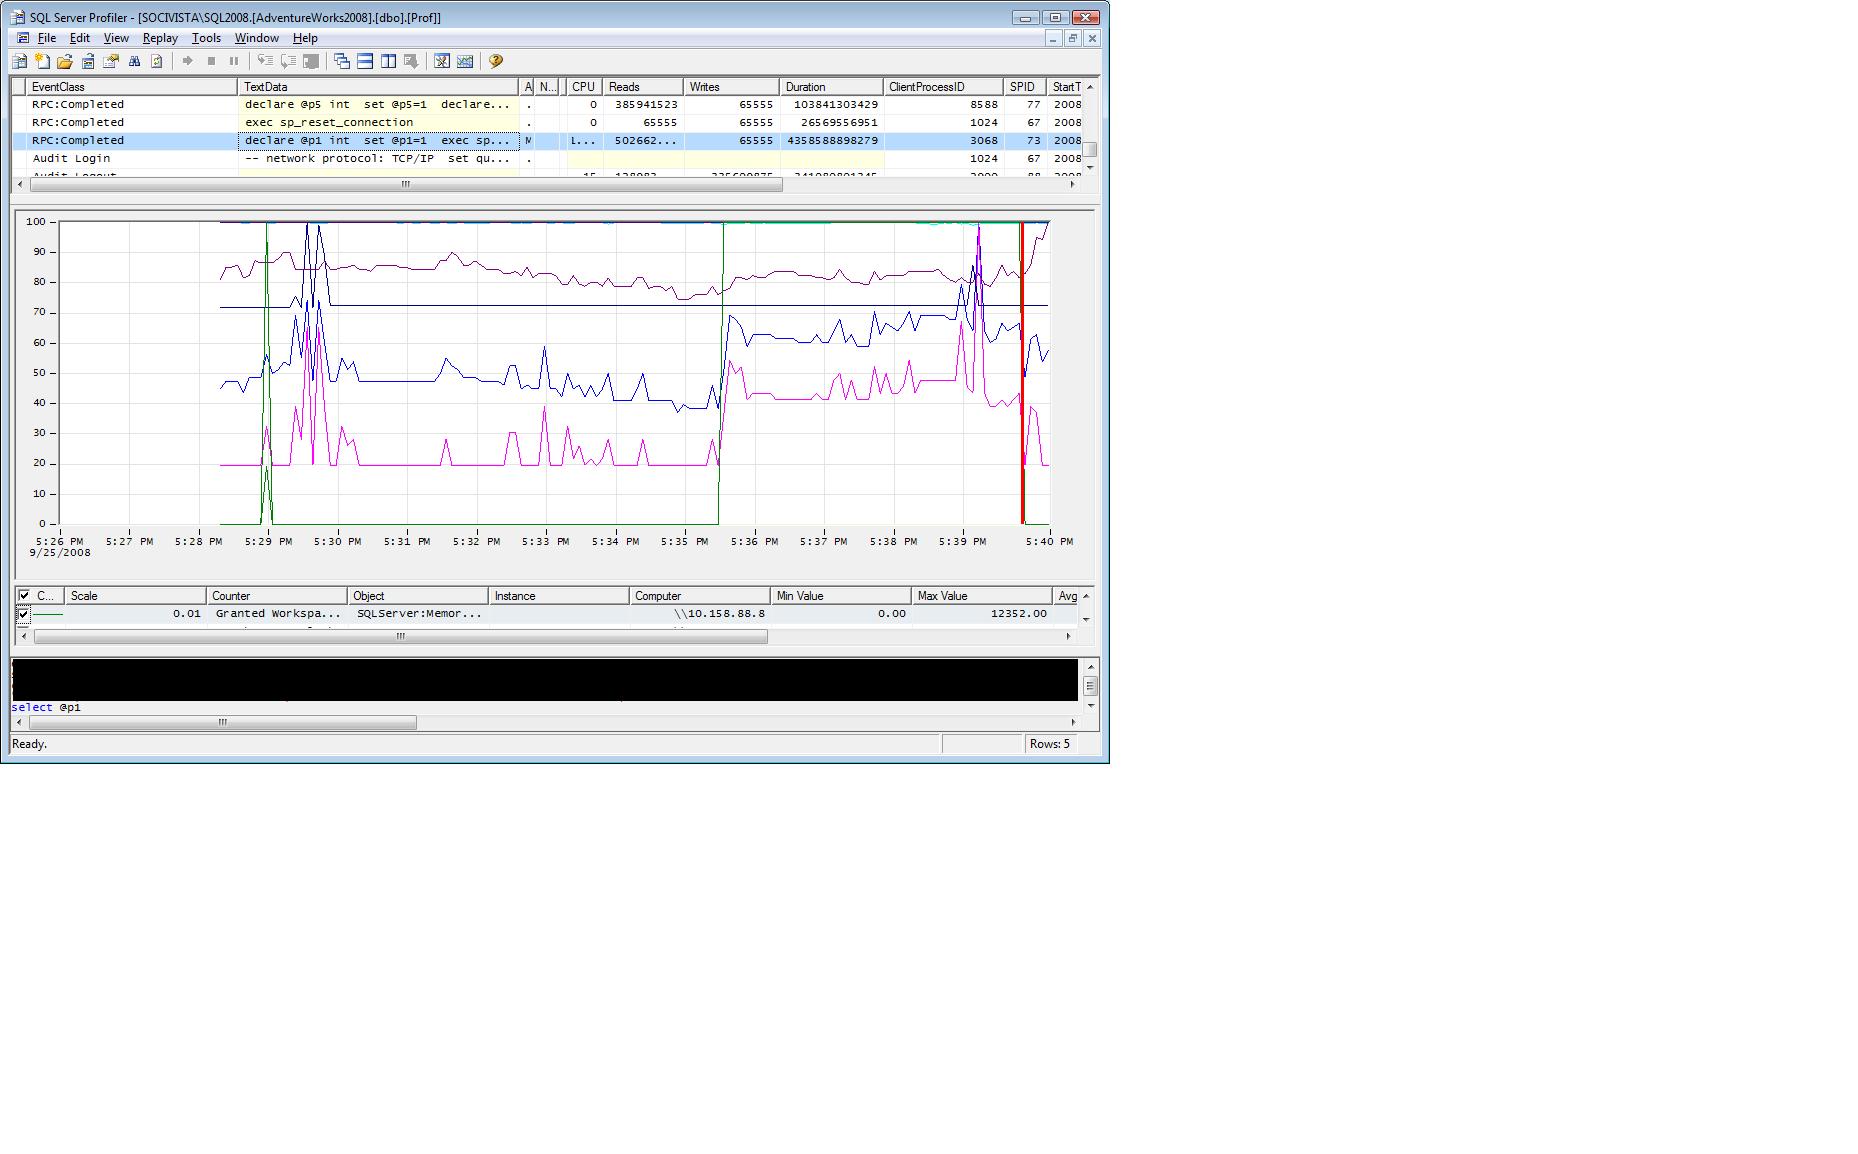Click the TextData column header
Screen dimensions: 1858x1154
(379, 87)
